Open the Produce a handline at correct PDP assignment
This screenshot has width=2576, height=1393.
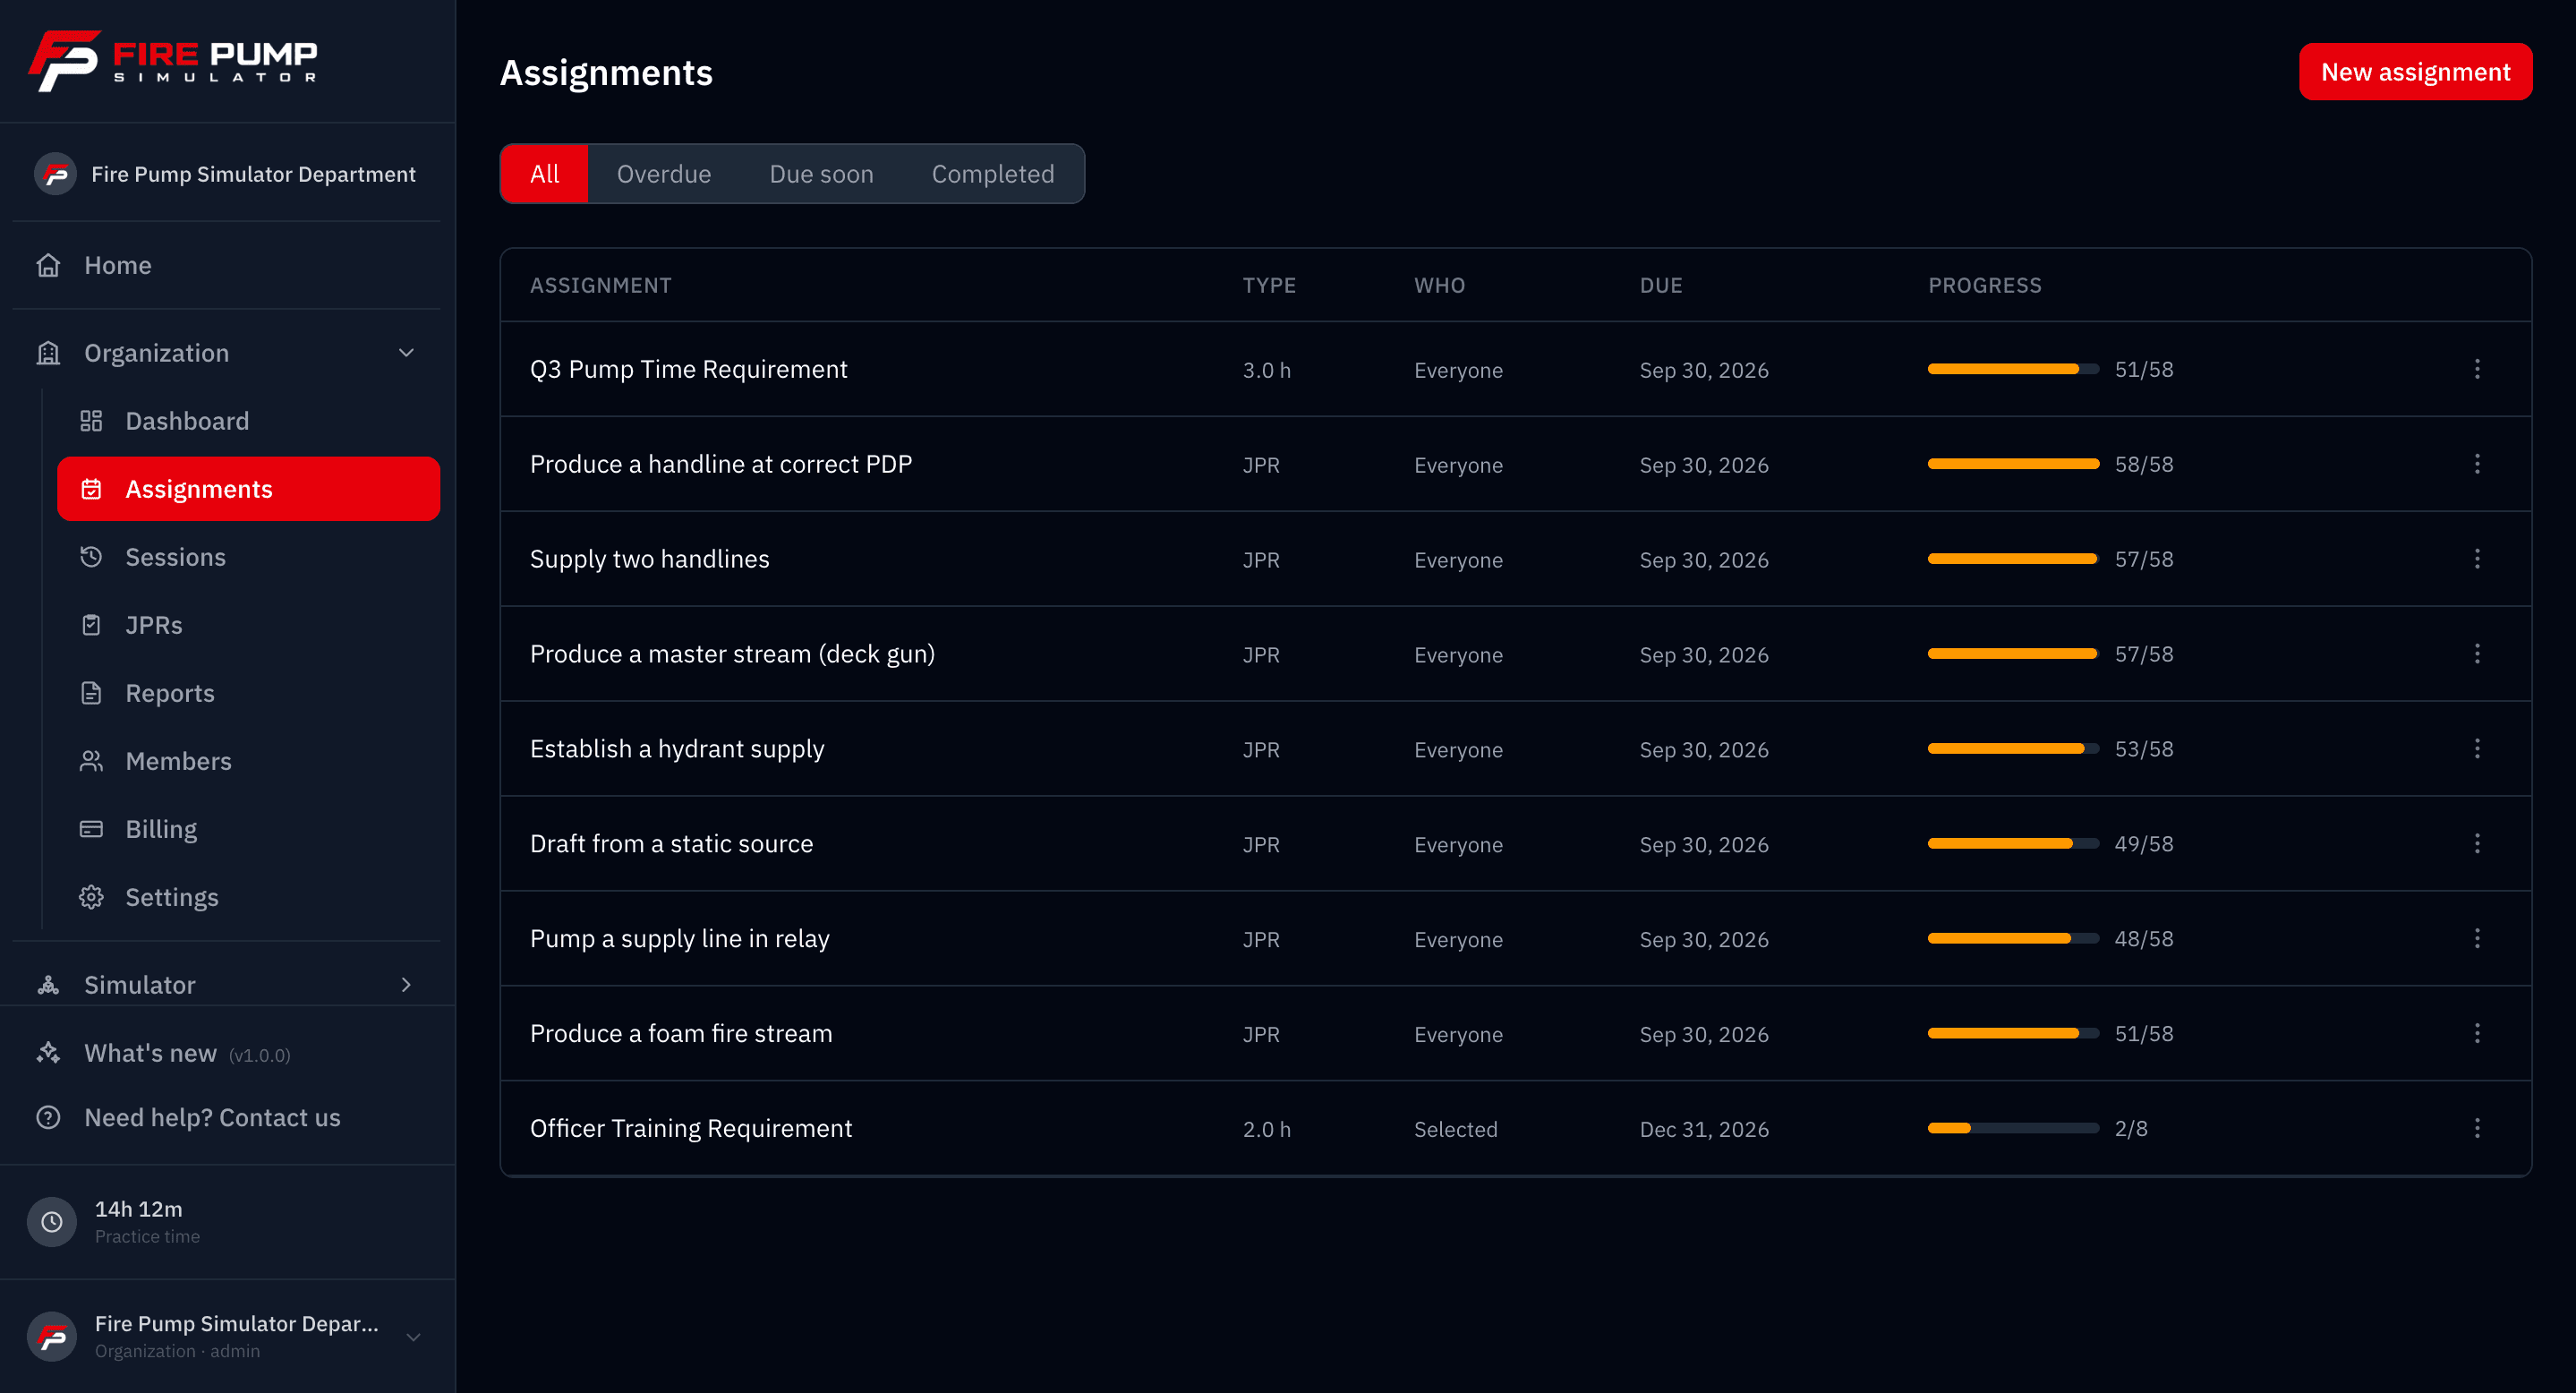(x=721, y=464)
